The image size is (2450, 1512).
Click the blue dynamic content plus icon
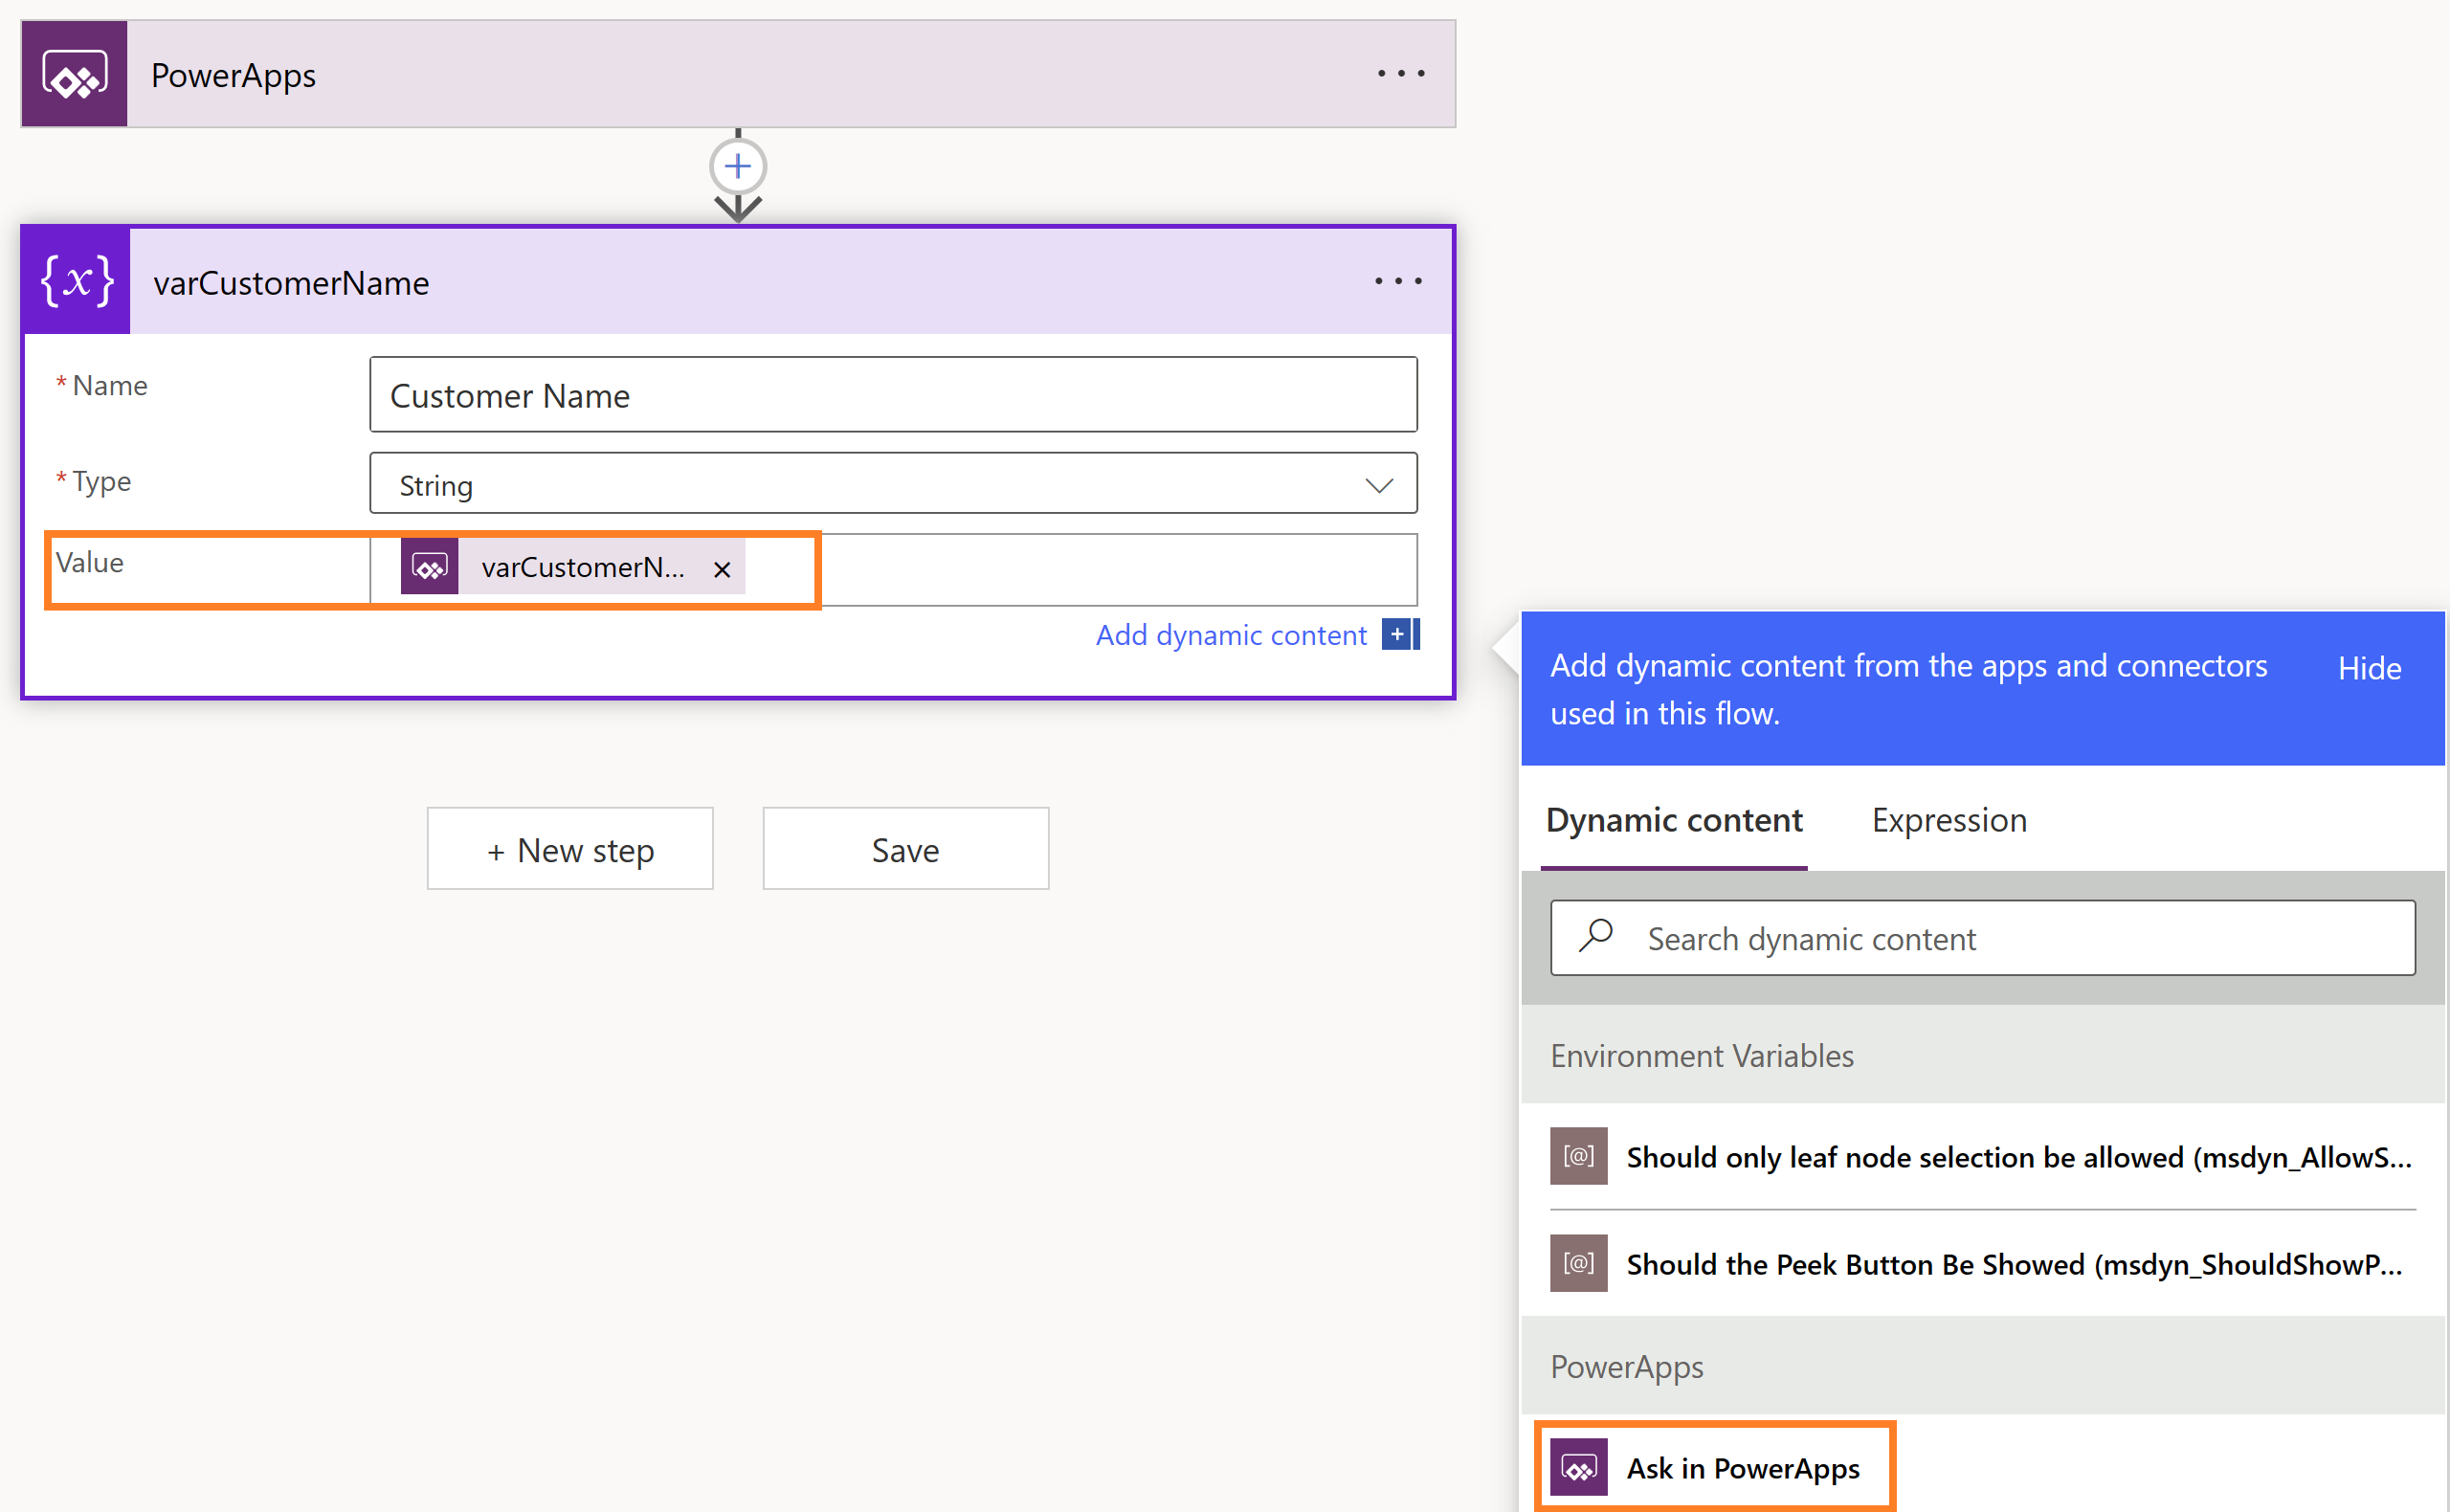click(1399, 634)
